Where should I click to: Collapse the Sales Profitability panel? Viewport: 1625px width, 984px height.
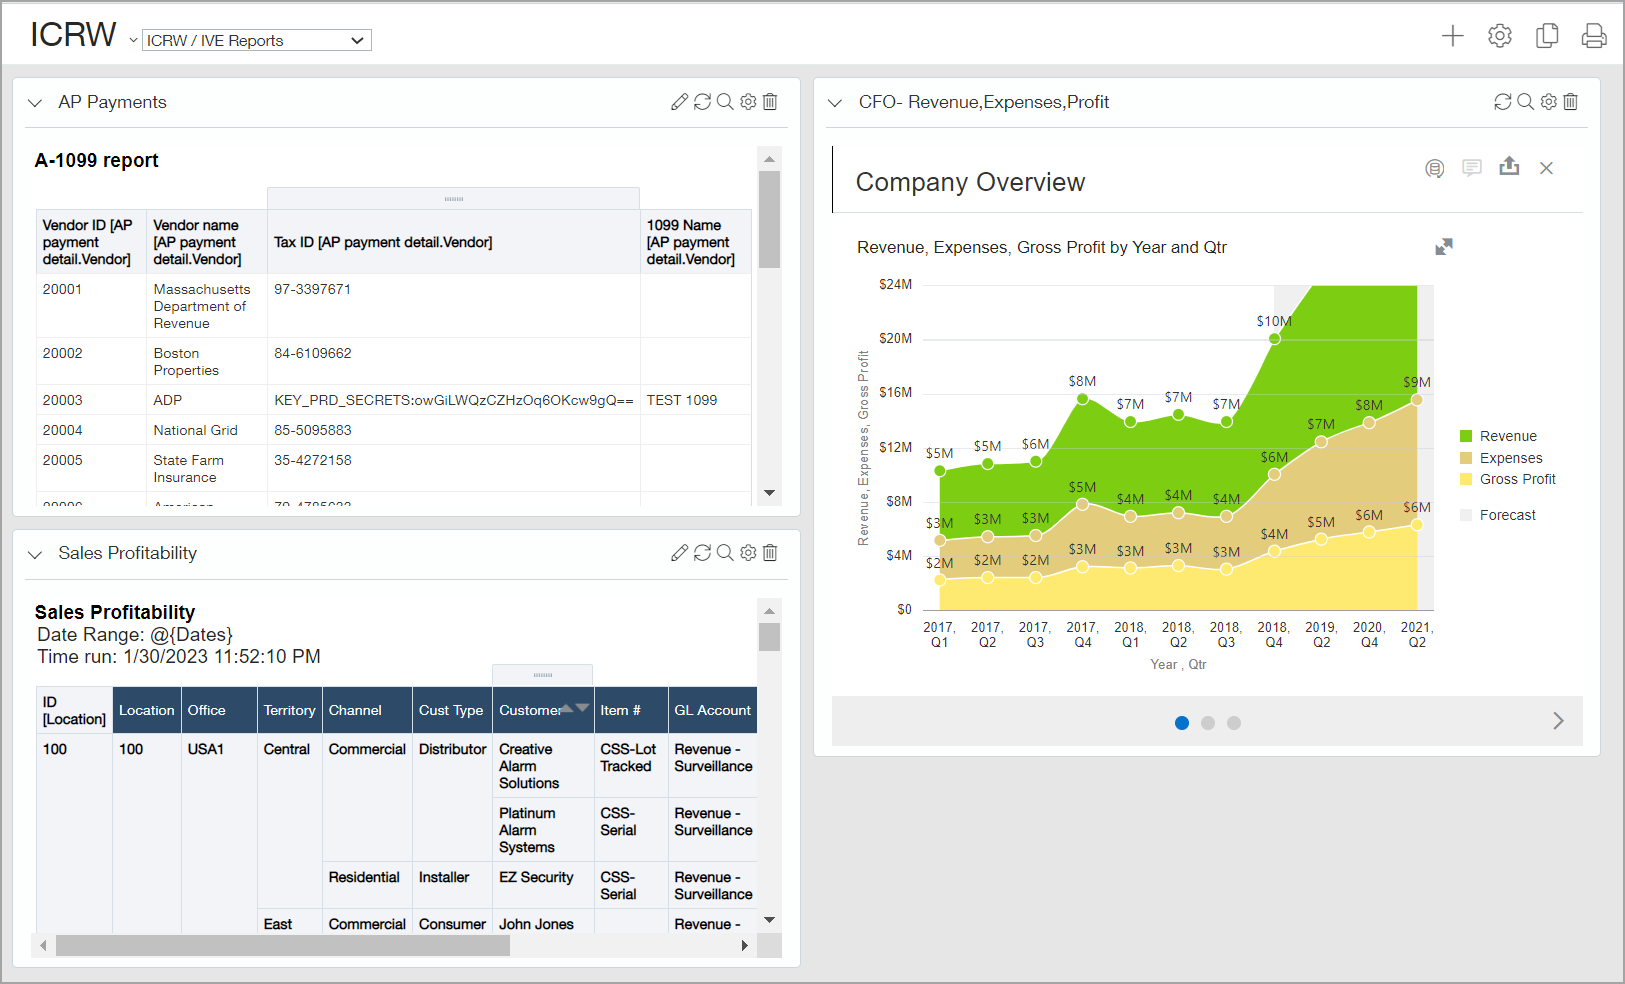tap(35, 553)
